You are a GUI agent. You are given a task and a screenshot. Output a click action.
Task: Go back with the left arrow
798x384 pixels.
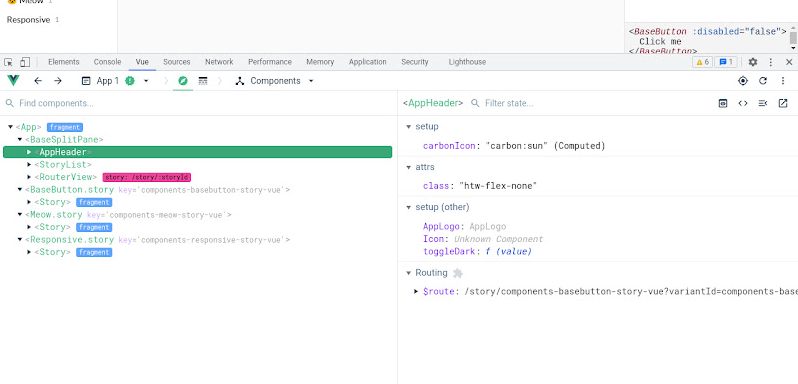point(38,81)
